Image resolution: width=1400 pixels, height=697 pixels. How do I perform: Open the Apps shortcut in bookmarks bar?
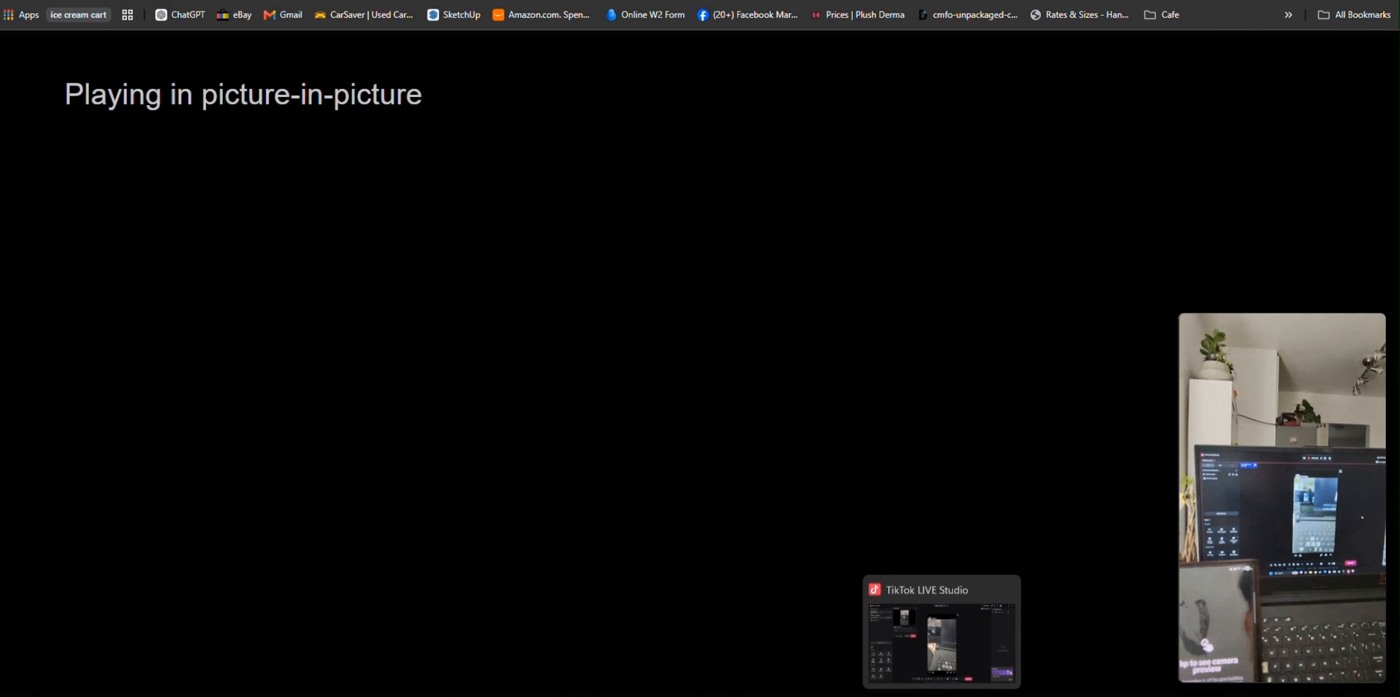point(21,15)
